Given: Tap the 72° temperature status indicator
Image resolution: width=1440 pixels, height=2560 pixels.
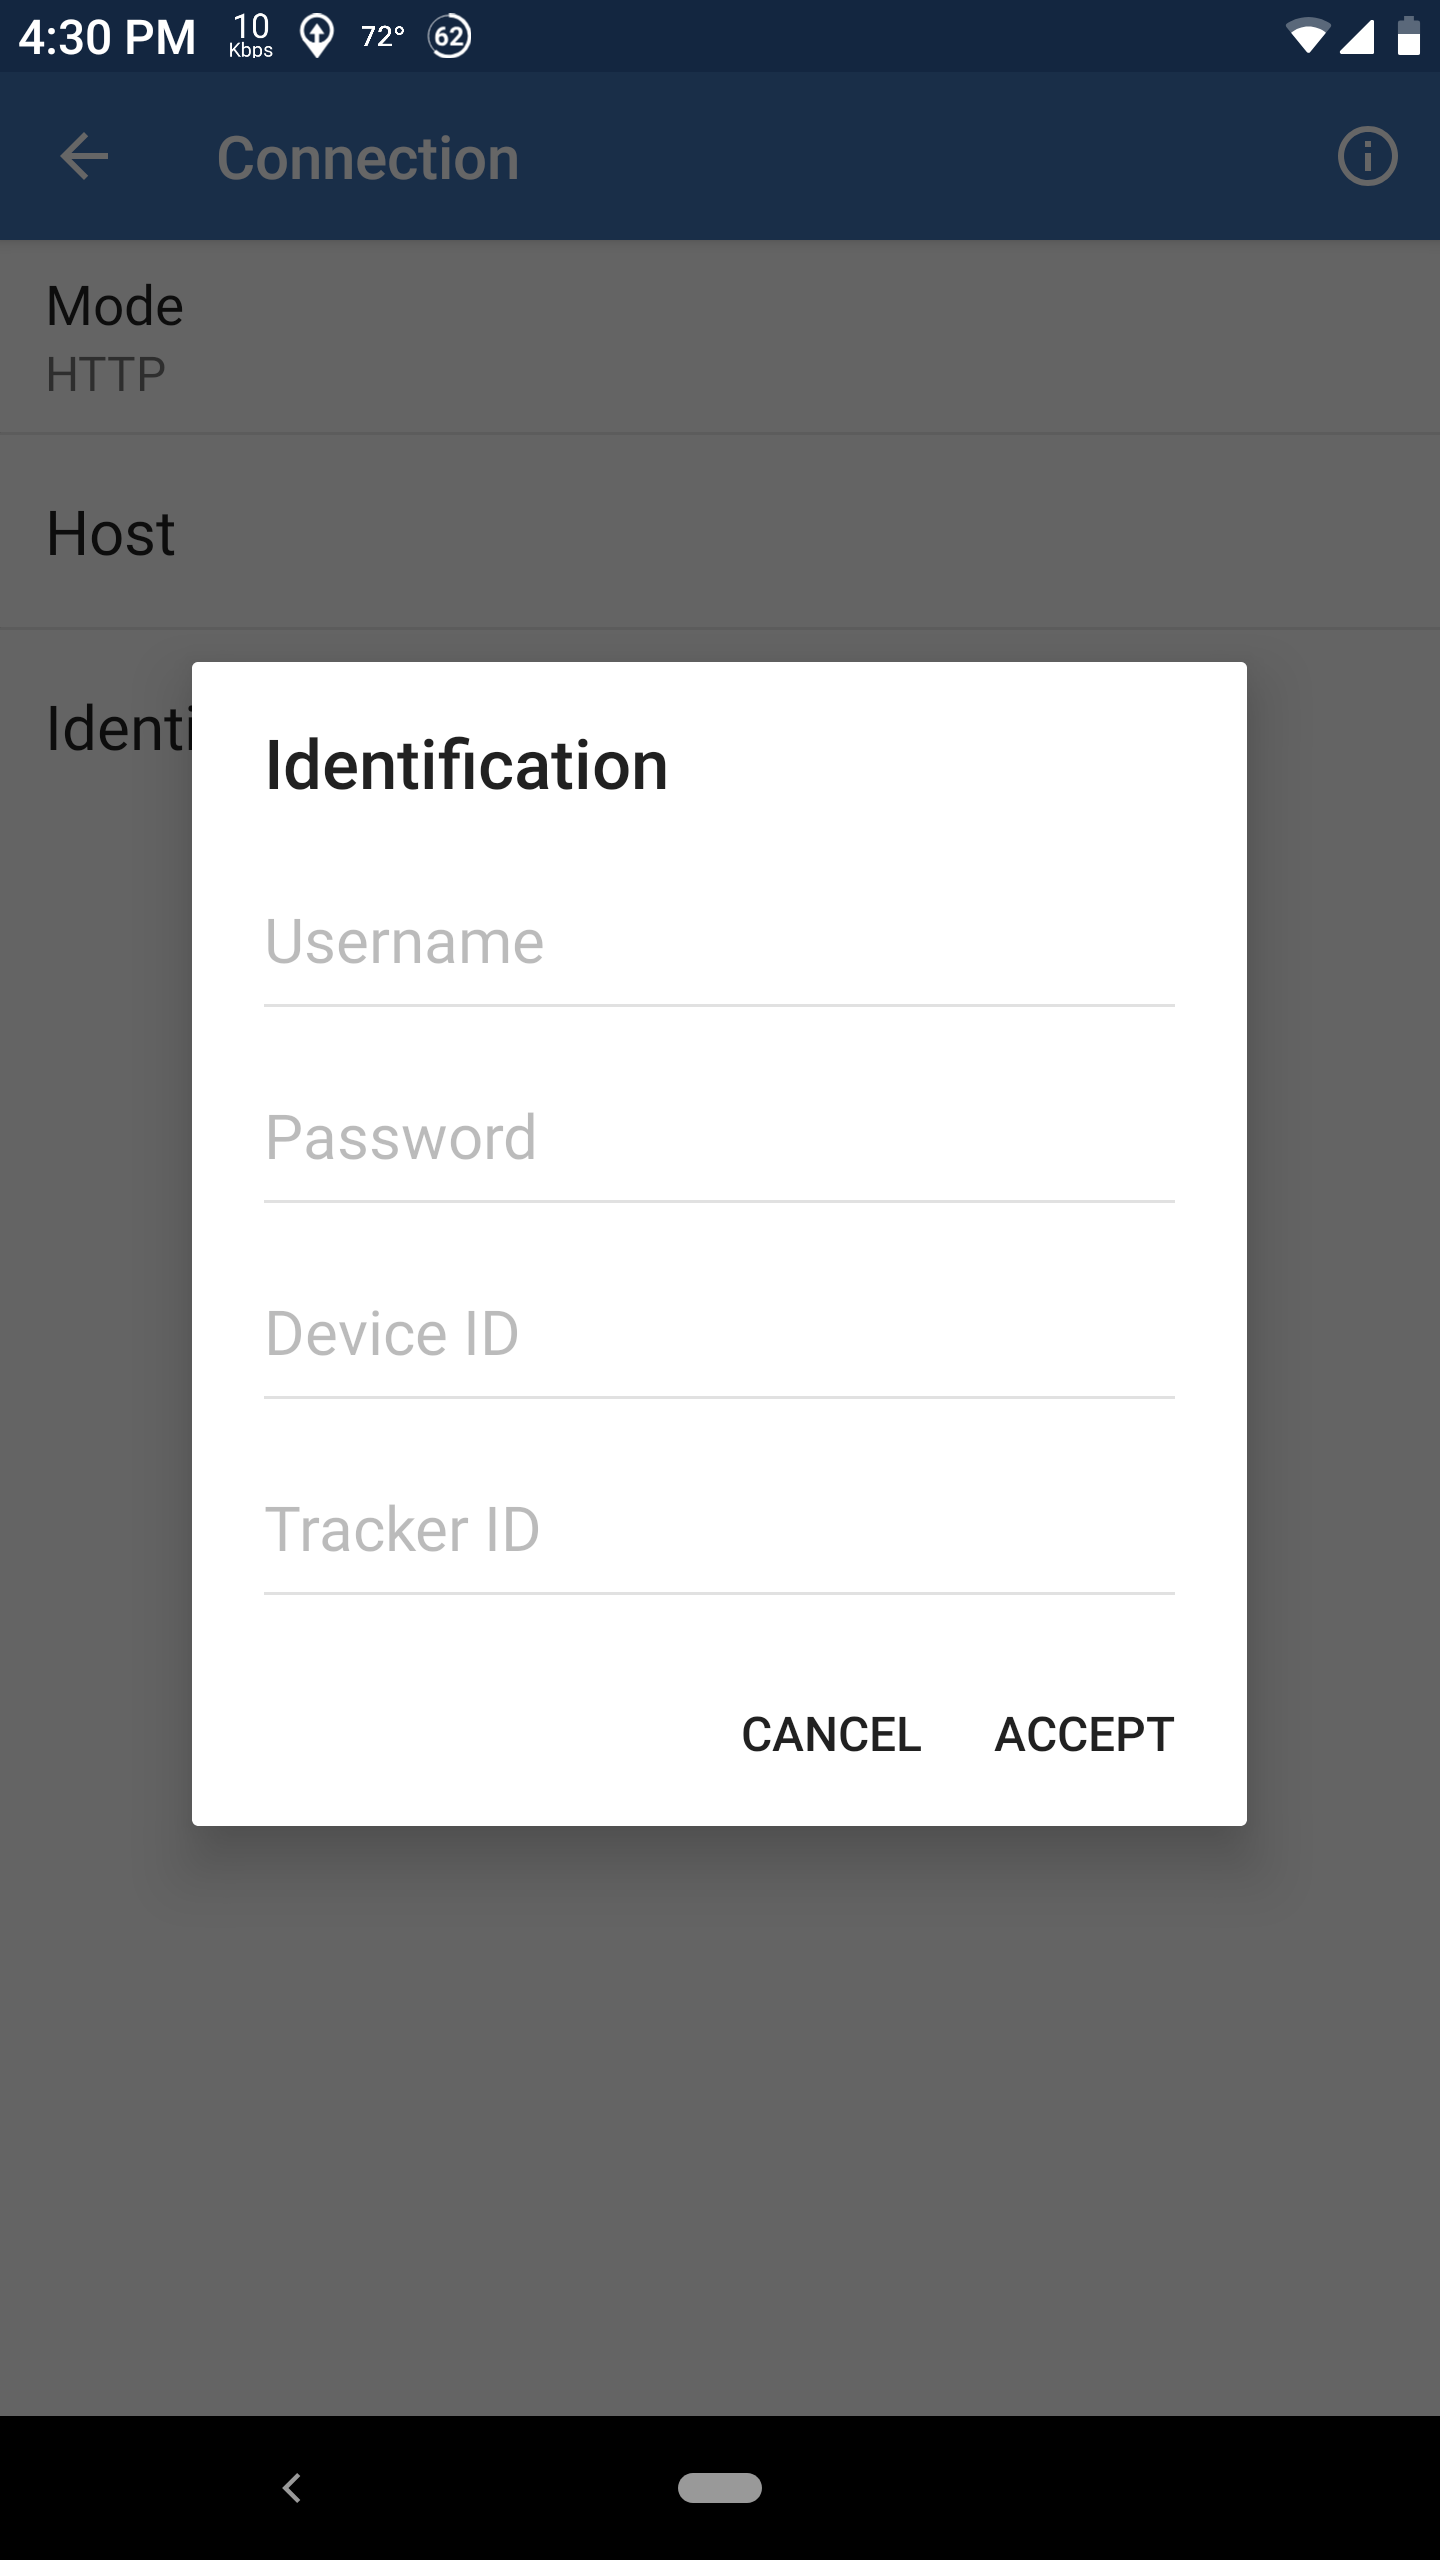Looking at the screenshot, I should [x=383, y=37].
